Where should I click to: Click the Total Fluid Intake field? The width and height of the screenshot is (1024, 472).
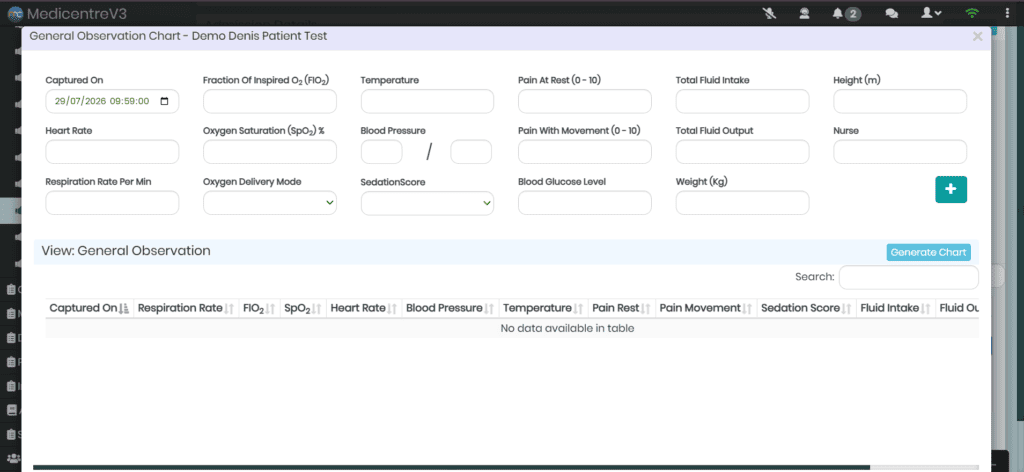pyautogui.click(x=743, y=101)
